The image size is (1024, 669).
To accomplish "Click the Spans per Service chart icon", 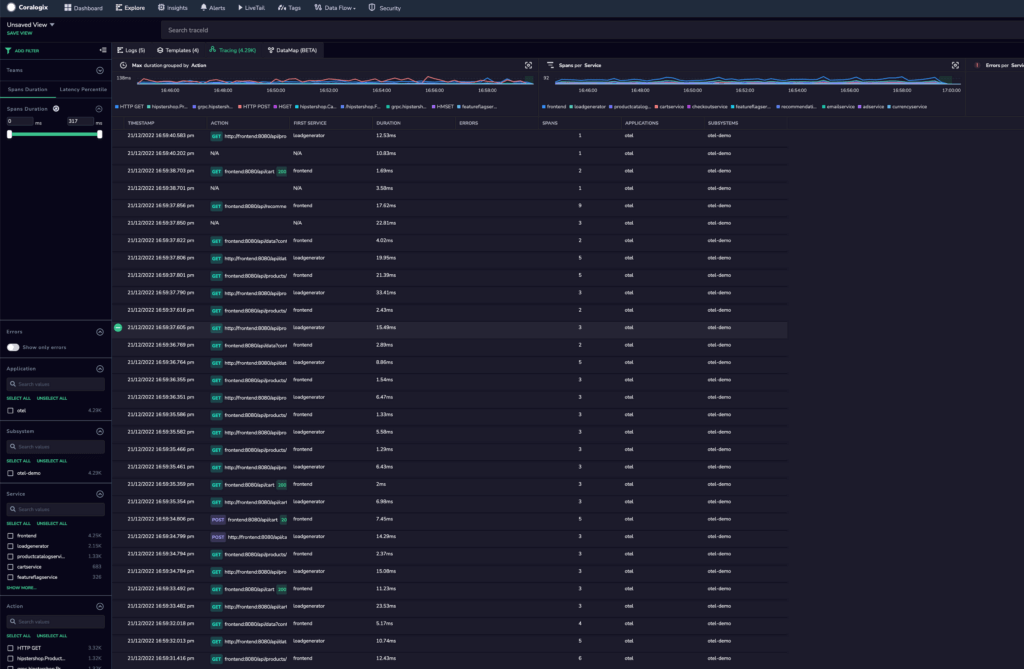I will coord(550,65).
